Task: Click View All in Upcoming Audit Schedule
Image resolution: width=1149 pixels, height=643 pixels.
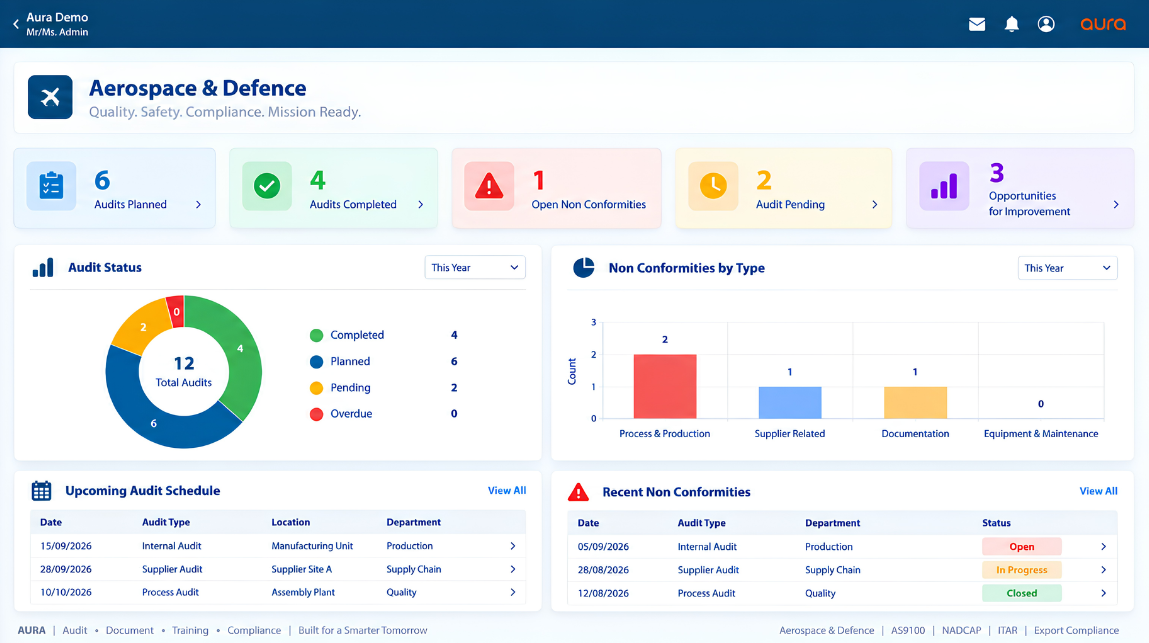Action: (x=507, y=490)
